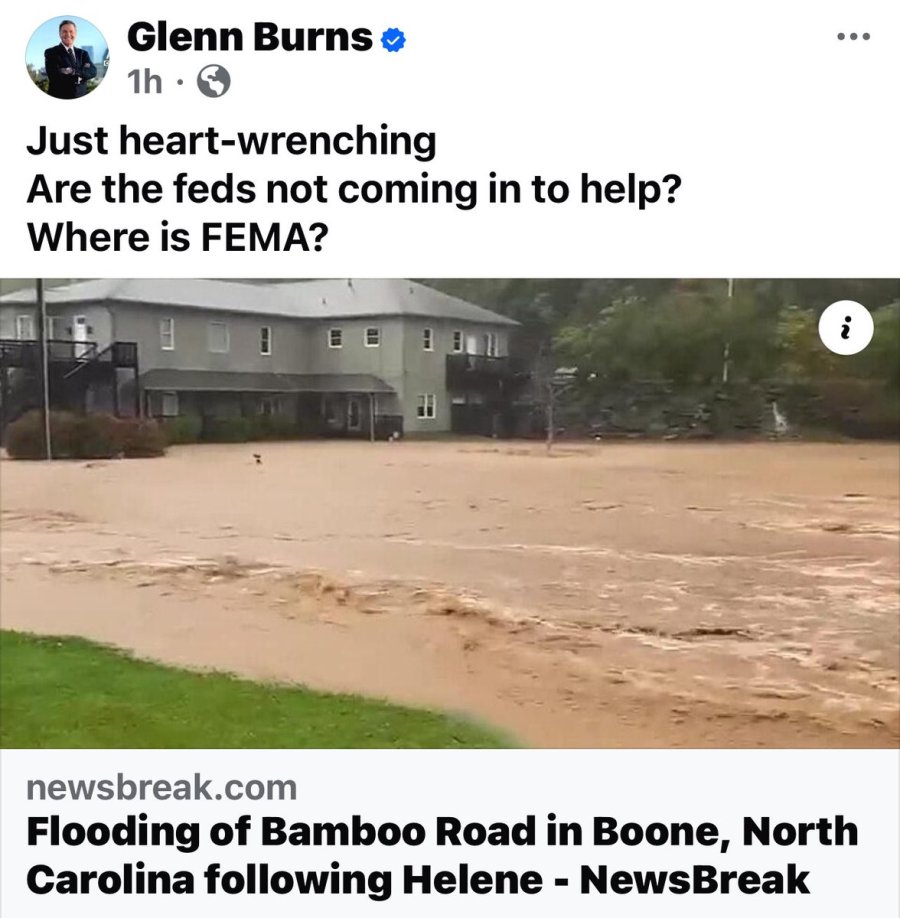Click the dot separator after timestamp
900x918 pixels.
(x=180, y=82)
